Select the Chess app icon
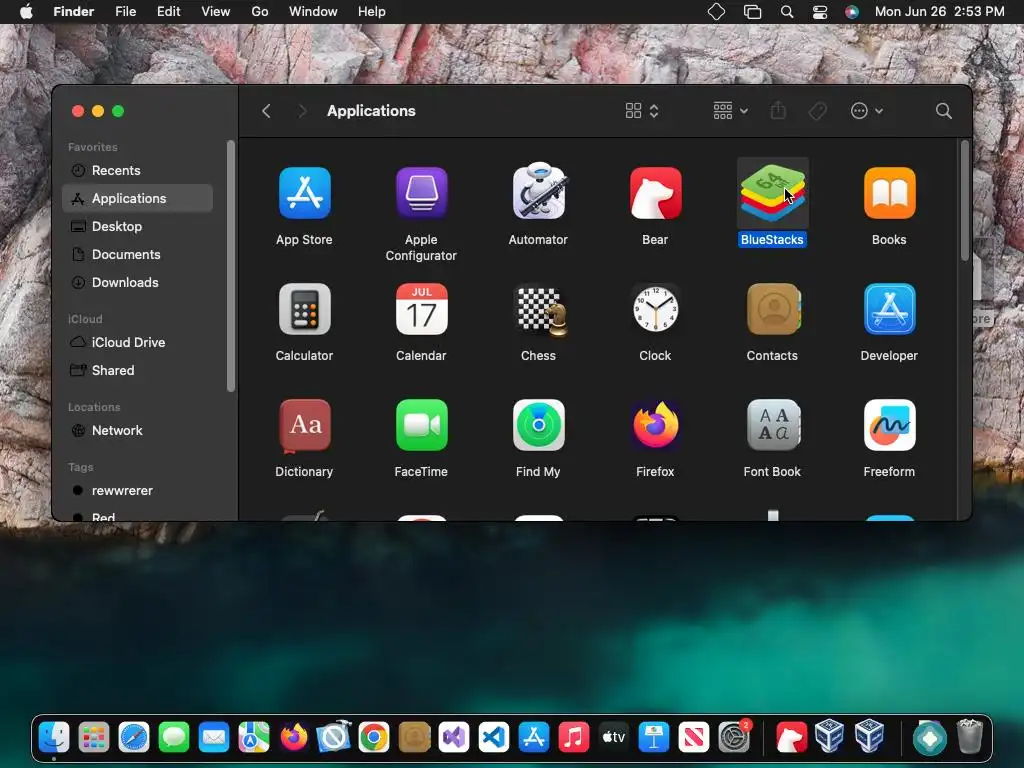The height and width of the screenshot is (768, 1024). point(541,310)
